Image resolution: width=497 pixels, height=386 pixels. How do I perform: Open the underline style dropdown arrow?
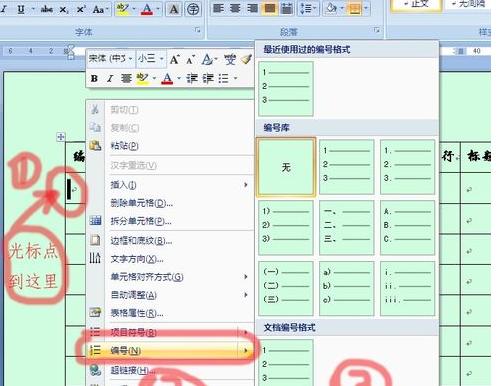[33, 9]
